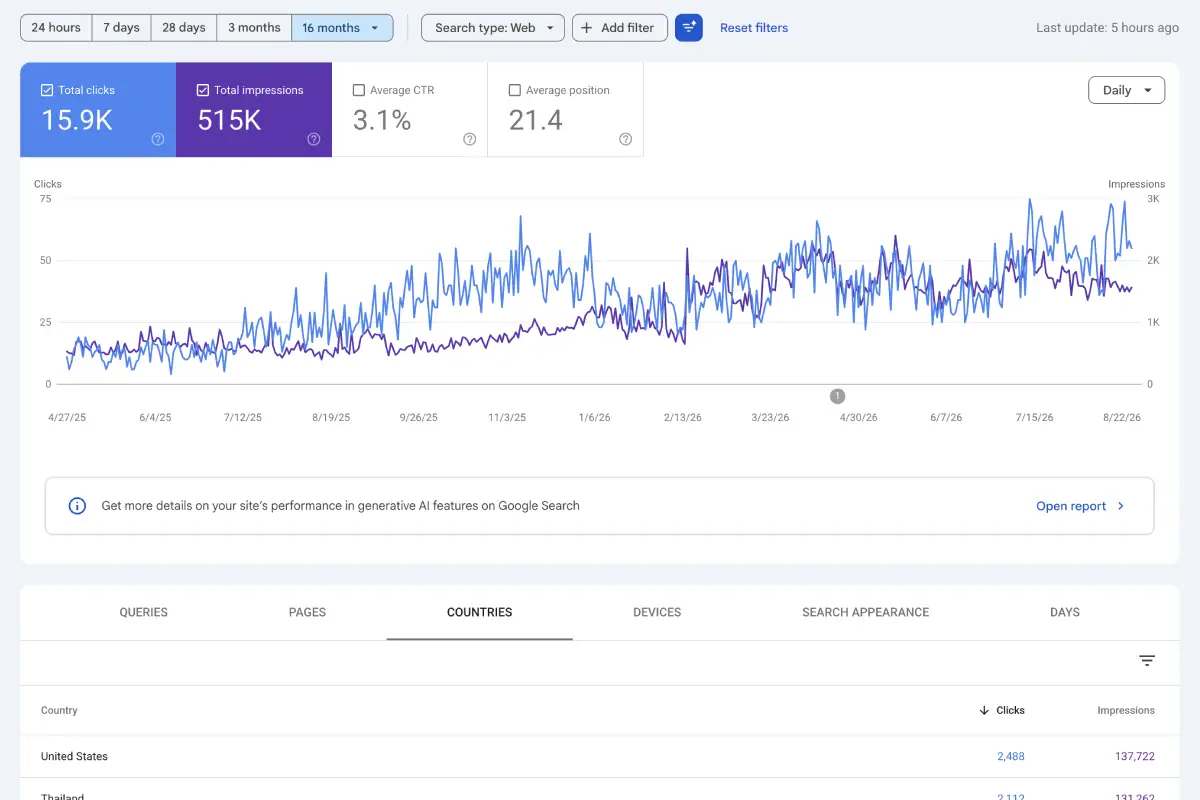Click the Last update: 5 hours ago text
Screen dimensions: 1200x800
click(x=1107, y=28)
